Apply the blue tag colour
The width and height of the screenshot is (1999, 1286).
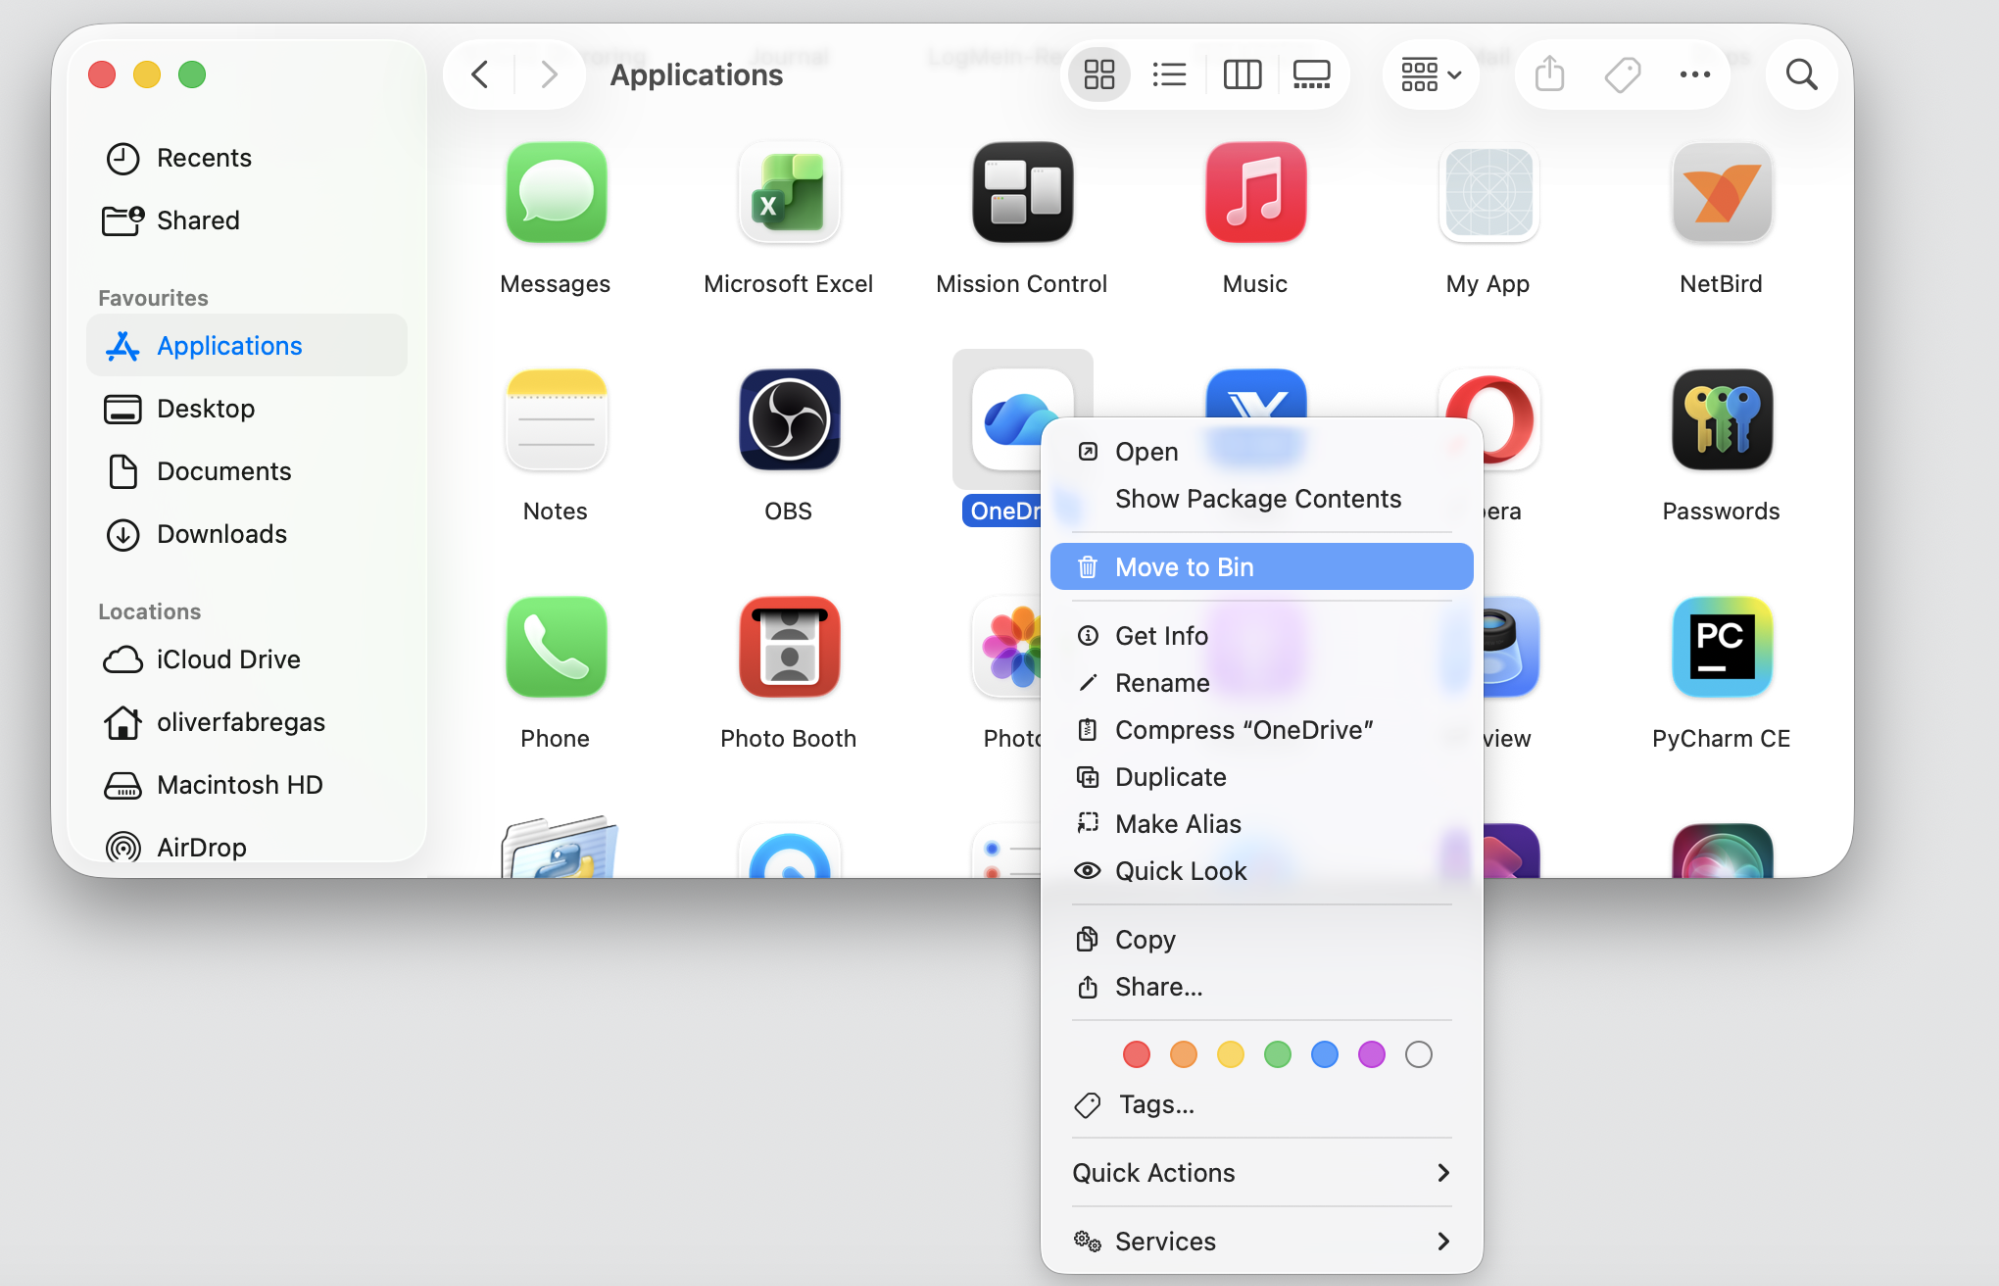tap(1324, 1054)
